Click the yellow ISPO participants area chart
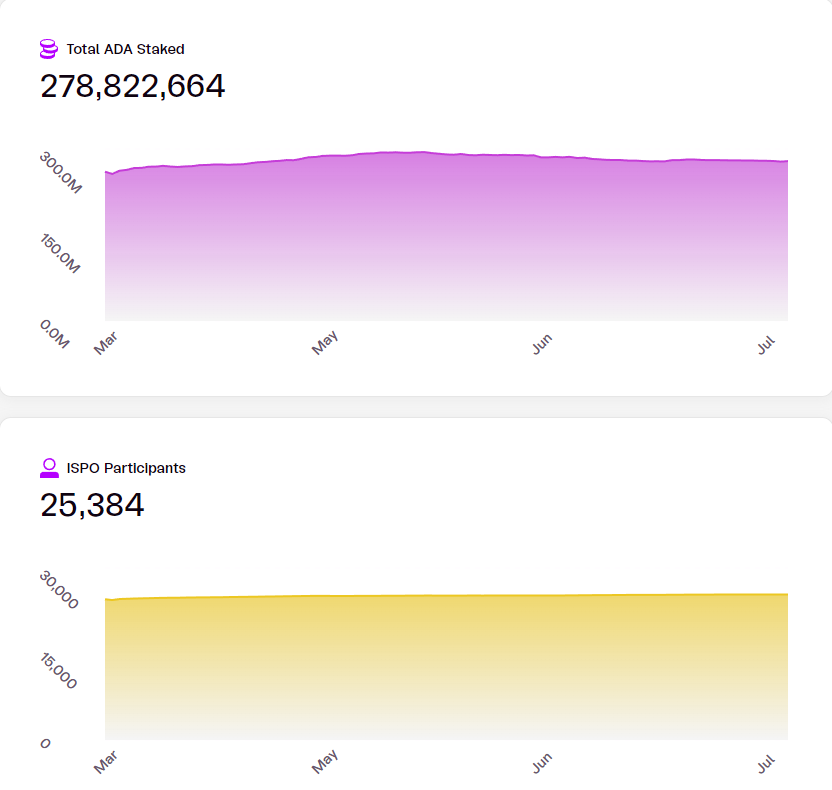The image size is (832, 790). coord(446,665)
